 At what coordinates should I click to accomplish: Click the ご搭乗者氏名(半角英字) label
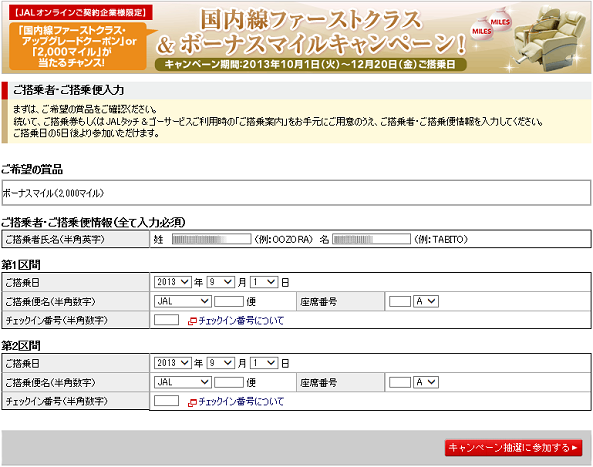[x=55, y=239]
